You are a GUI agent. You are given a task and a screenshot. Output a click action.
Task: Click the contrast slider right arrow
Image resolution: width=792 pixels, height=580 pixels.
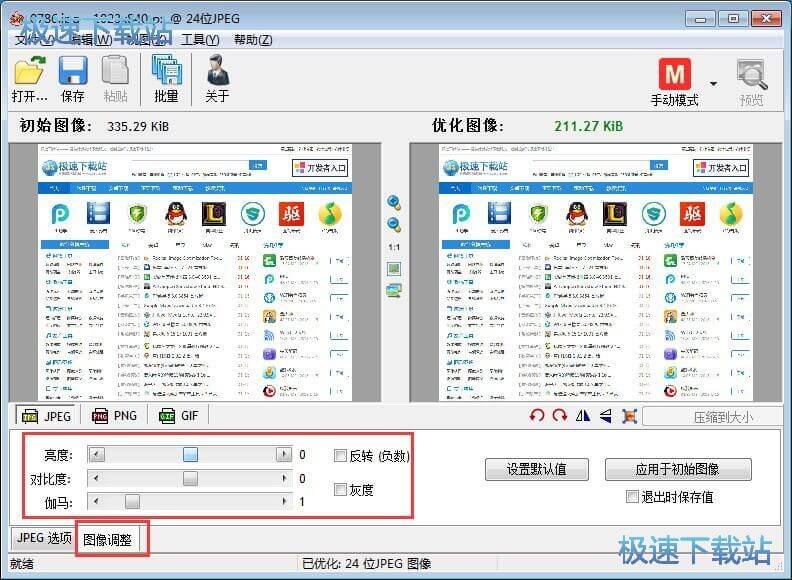(x=284, y=478)
